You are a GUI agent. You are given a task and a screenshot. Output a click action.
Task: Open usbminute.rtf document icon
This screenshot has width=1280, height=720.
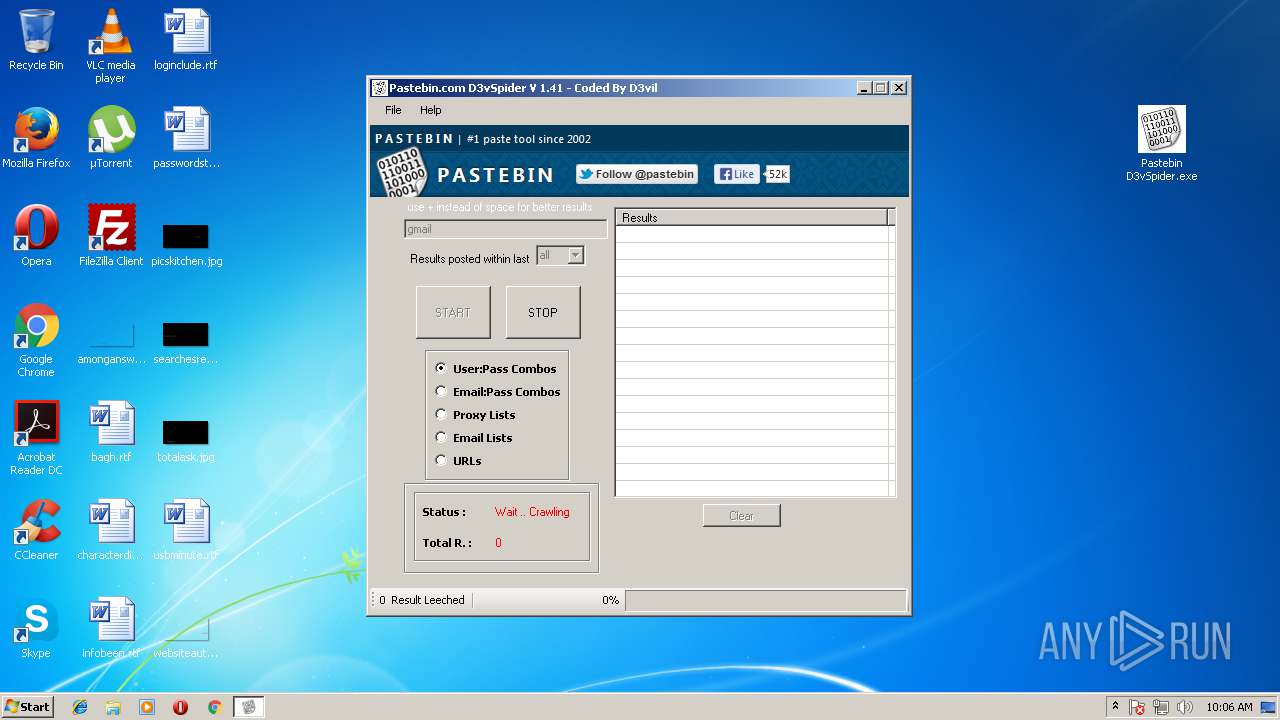(x=186, y=530)
